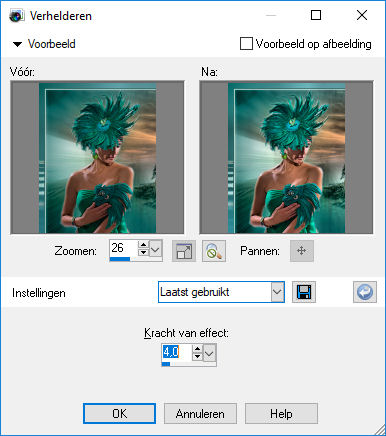386x436 pixels.
Task: Increase Kracht van effect with up arrow
Action: click(x=197, y=349)
